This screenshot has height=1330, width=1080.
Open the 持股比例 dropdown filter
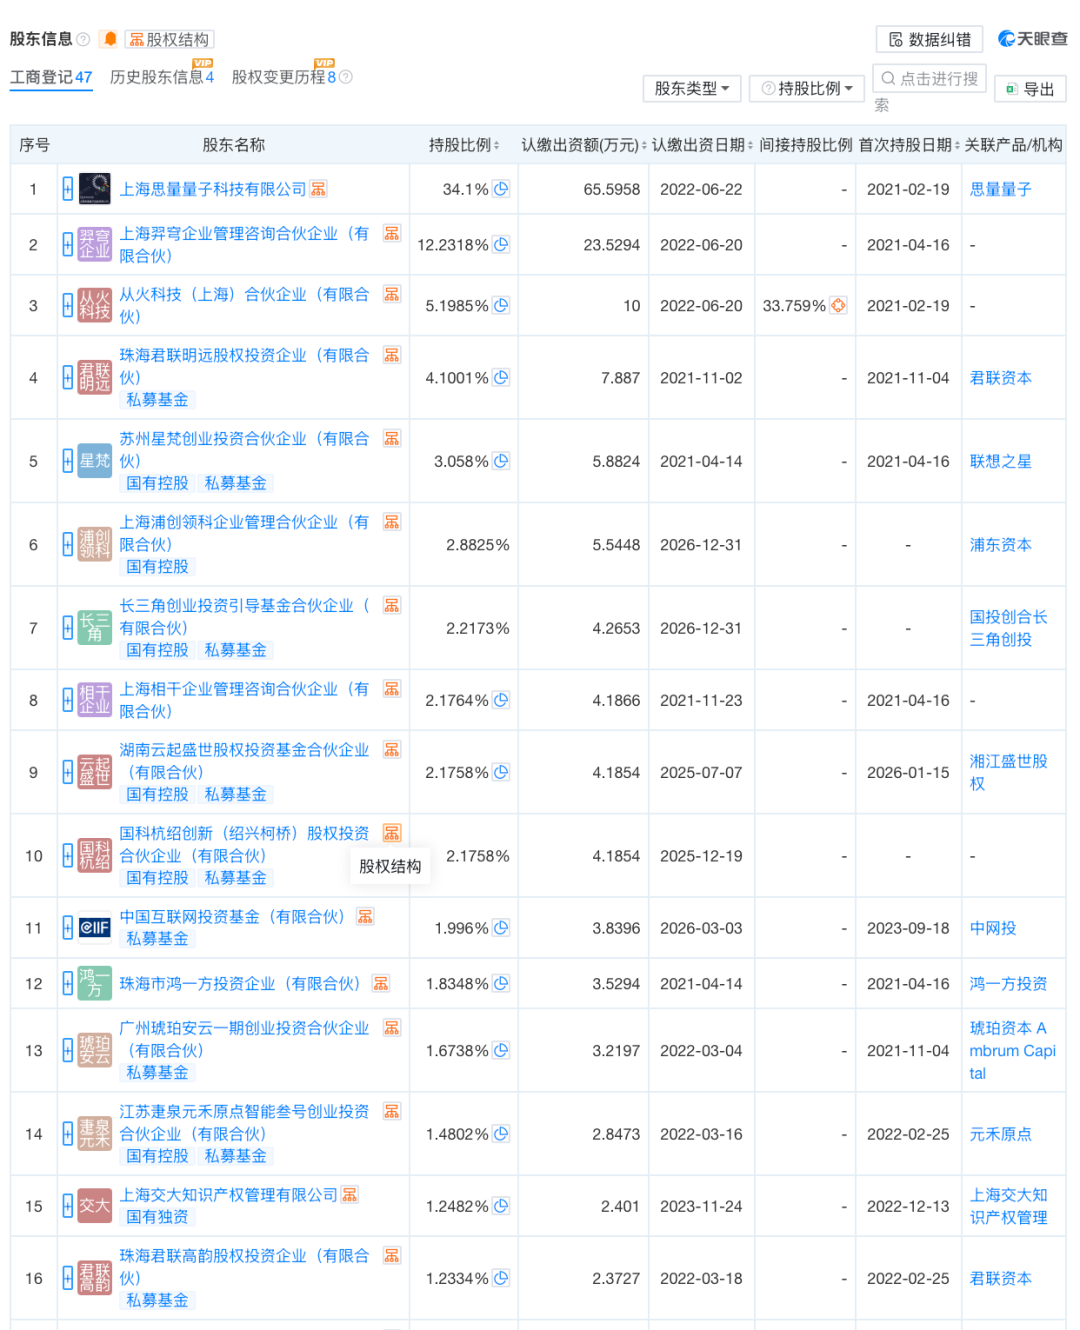[x=807, y=88]
